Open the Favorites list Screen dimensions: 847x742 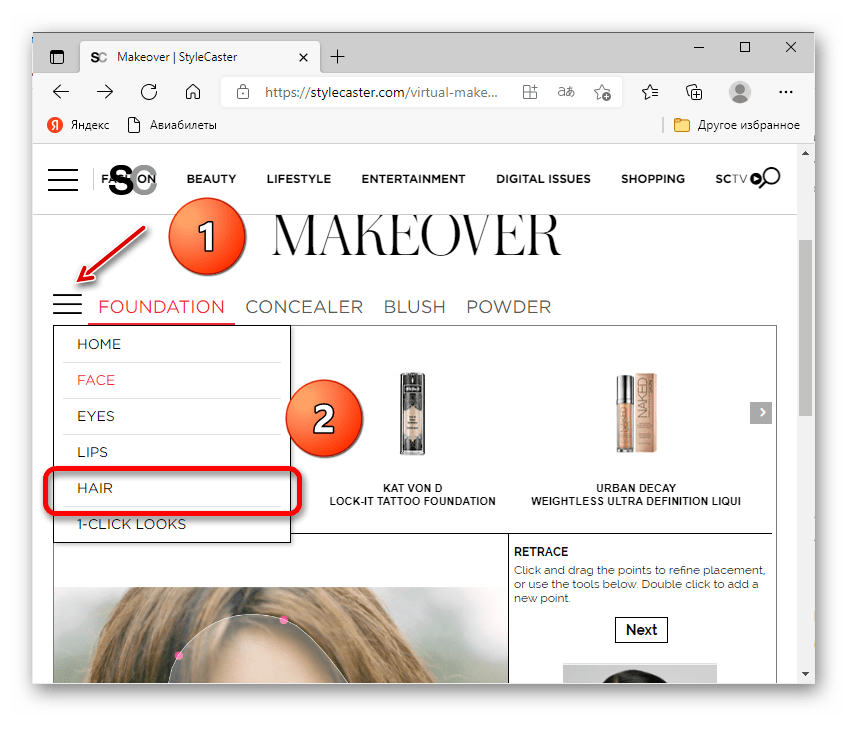[x=650, y=92]
